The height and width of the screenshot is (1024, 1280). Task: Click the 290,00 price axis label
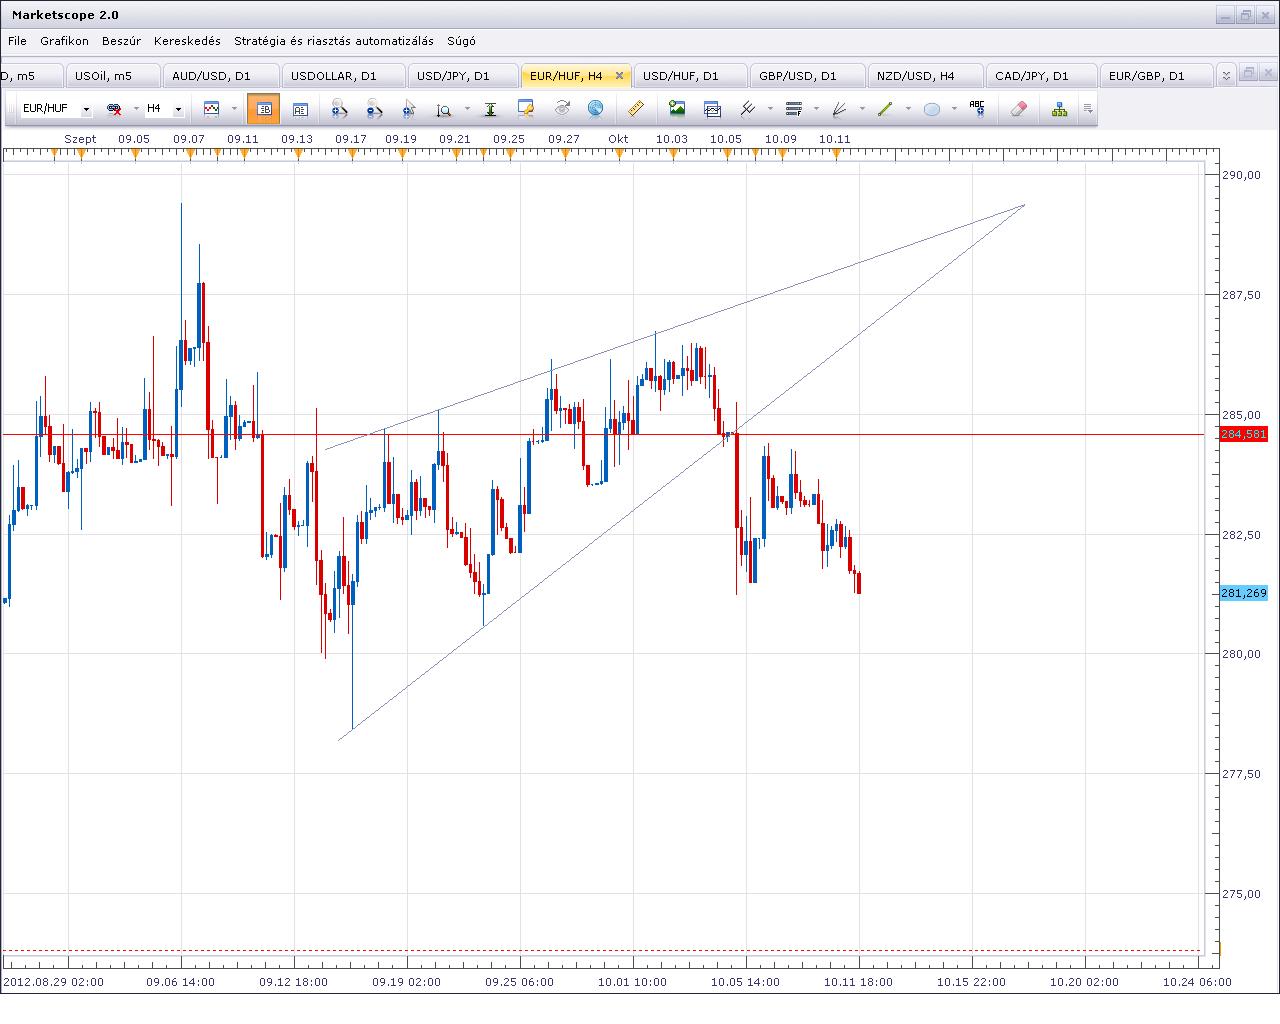coord(1242,175)
